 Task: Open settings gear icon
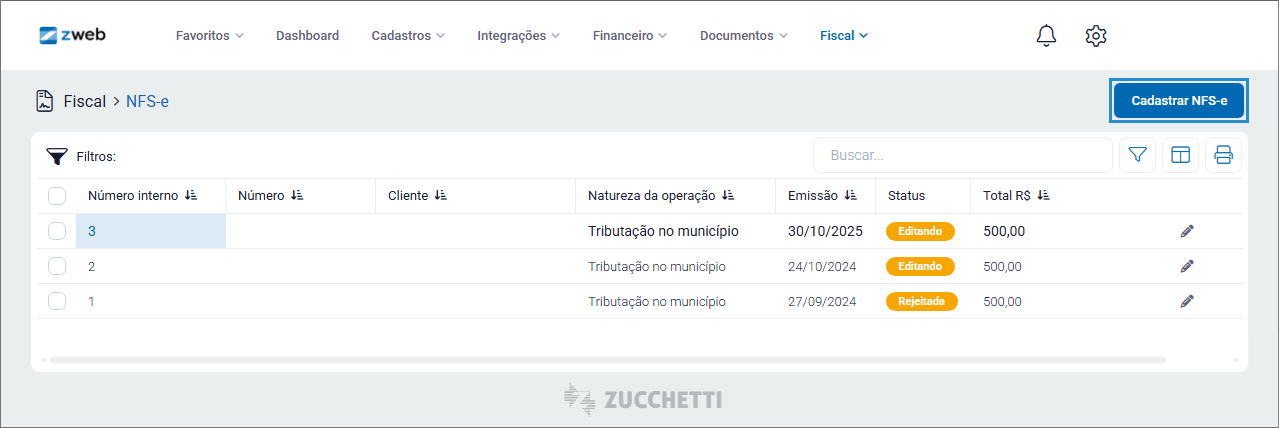coord(1096,36)
